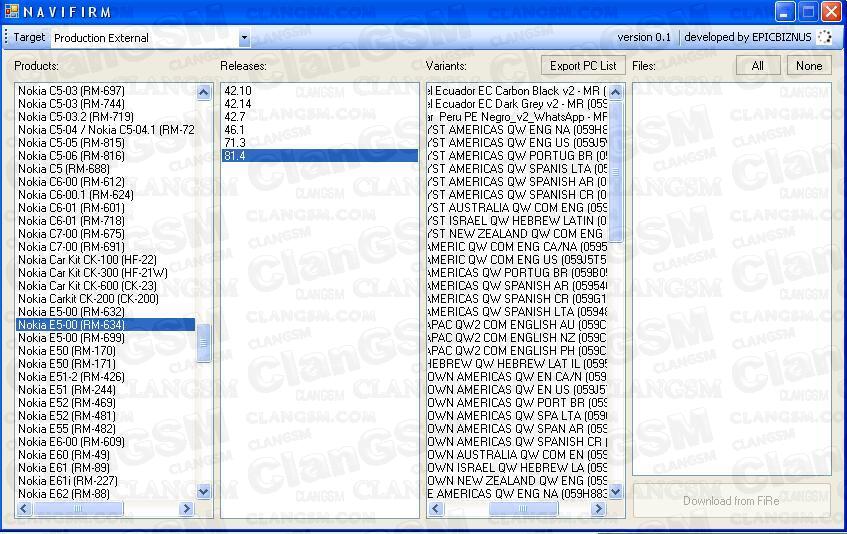Click the Products vertical scrollbar thumb
847x534 pixels.
coord(204,343)
